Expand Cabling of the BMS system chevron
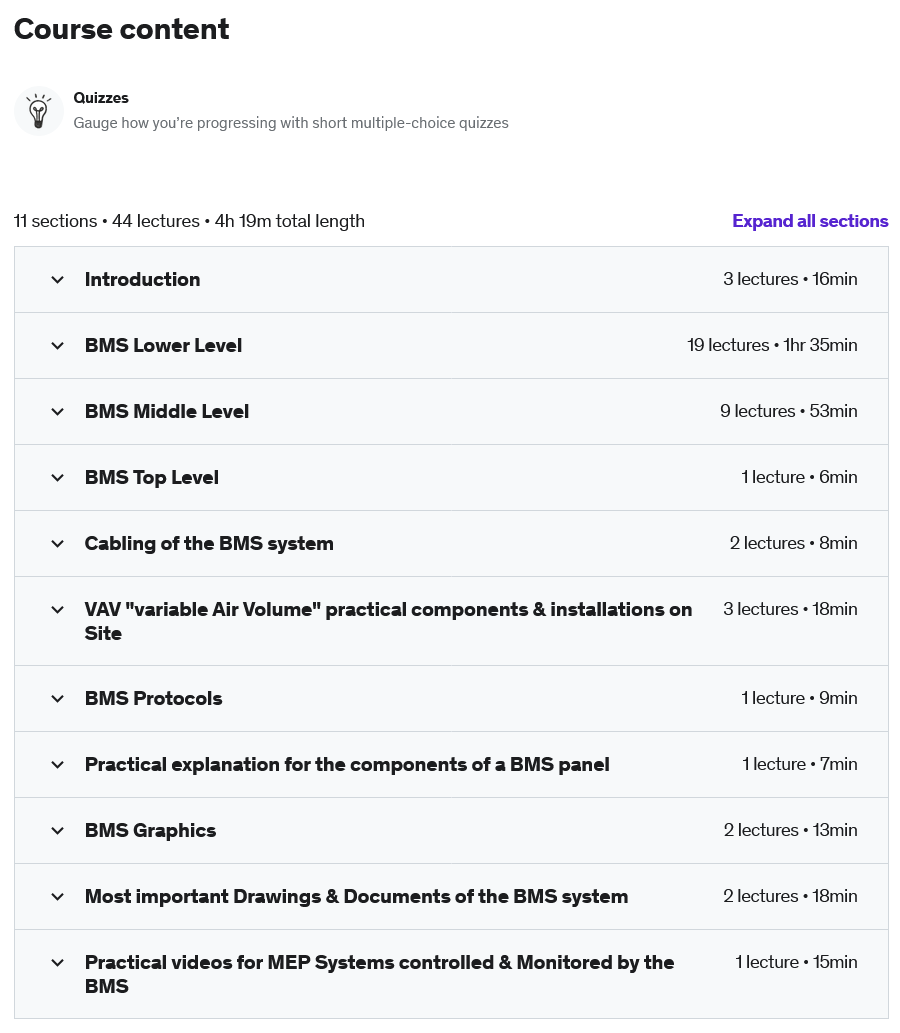Image resolution: width=900 pixels, height=1033 pixels. point(58,544)
